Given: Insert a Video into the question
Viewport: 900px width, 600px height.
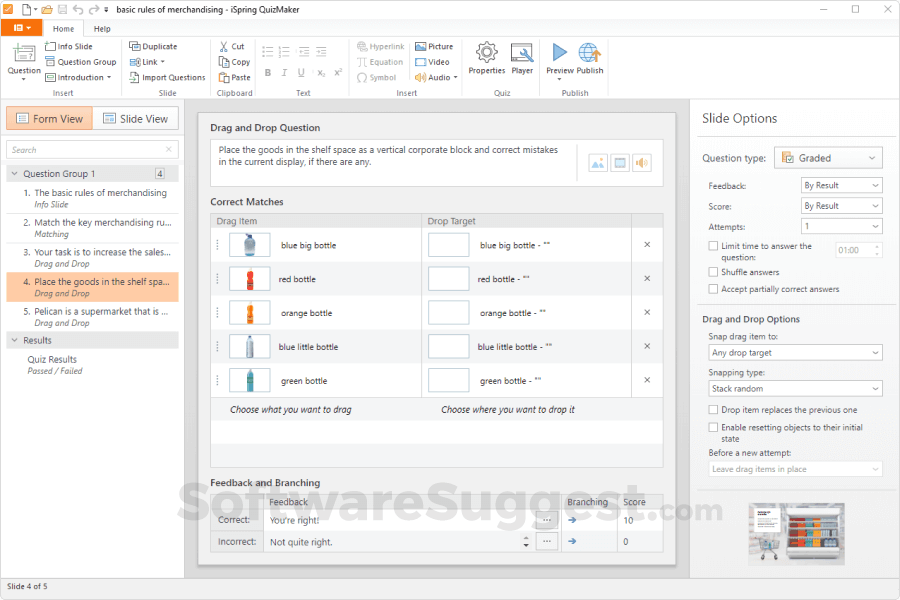Looking at the screenshot, I should tap(432, 61).
